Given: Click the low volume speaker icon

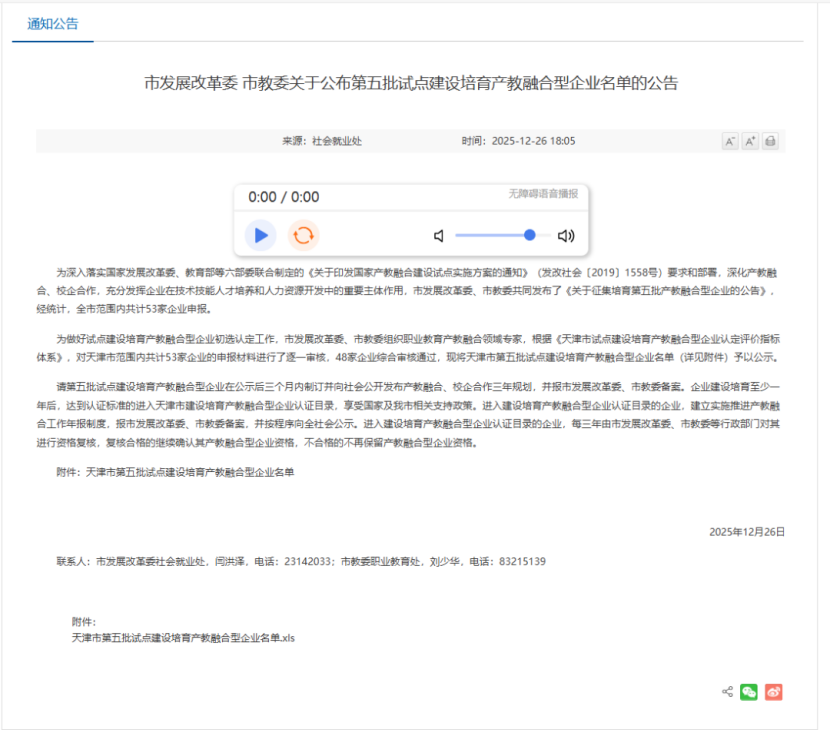Looking at the screenshot, I should 438,236.
